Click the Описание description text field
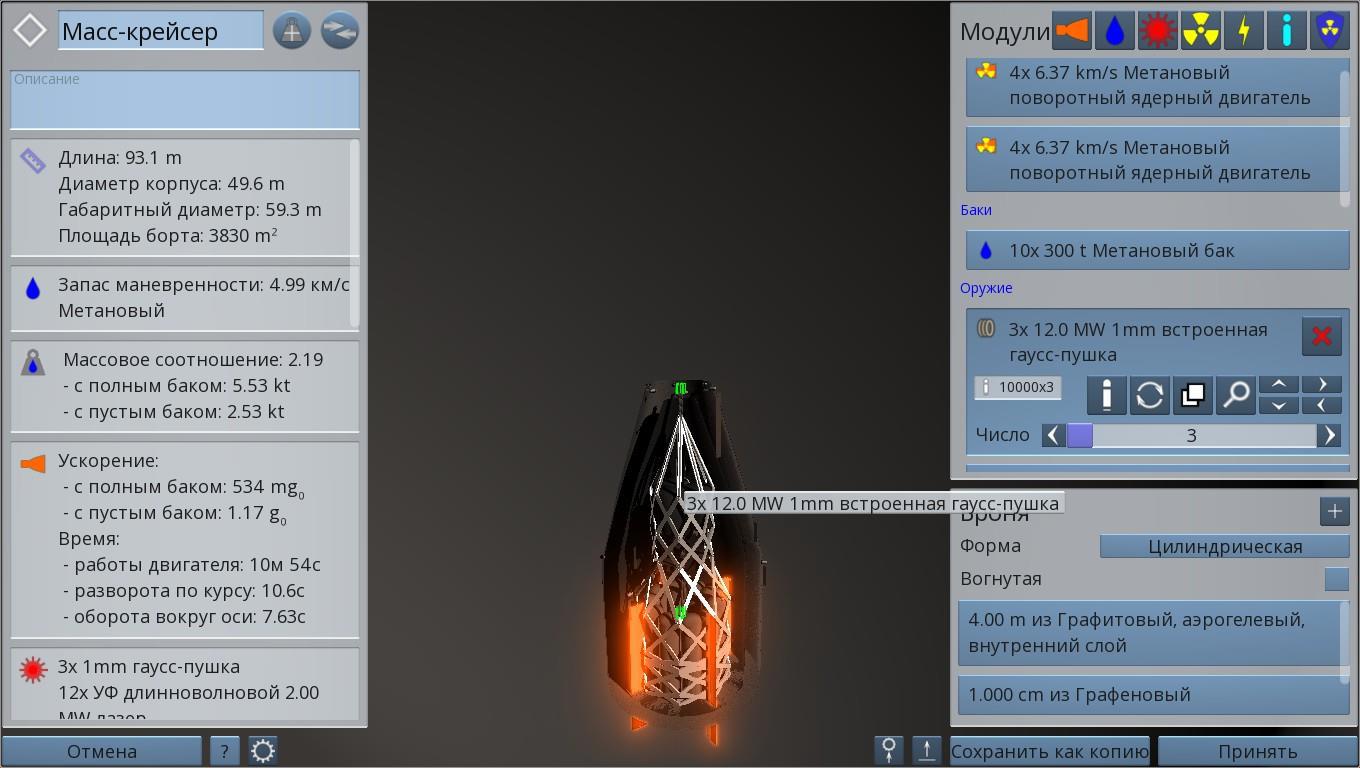The image size is (1360, 768). click(185, 99)
